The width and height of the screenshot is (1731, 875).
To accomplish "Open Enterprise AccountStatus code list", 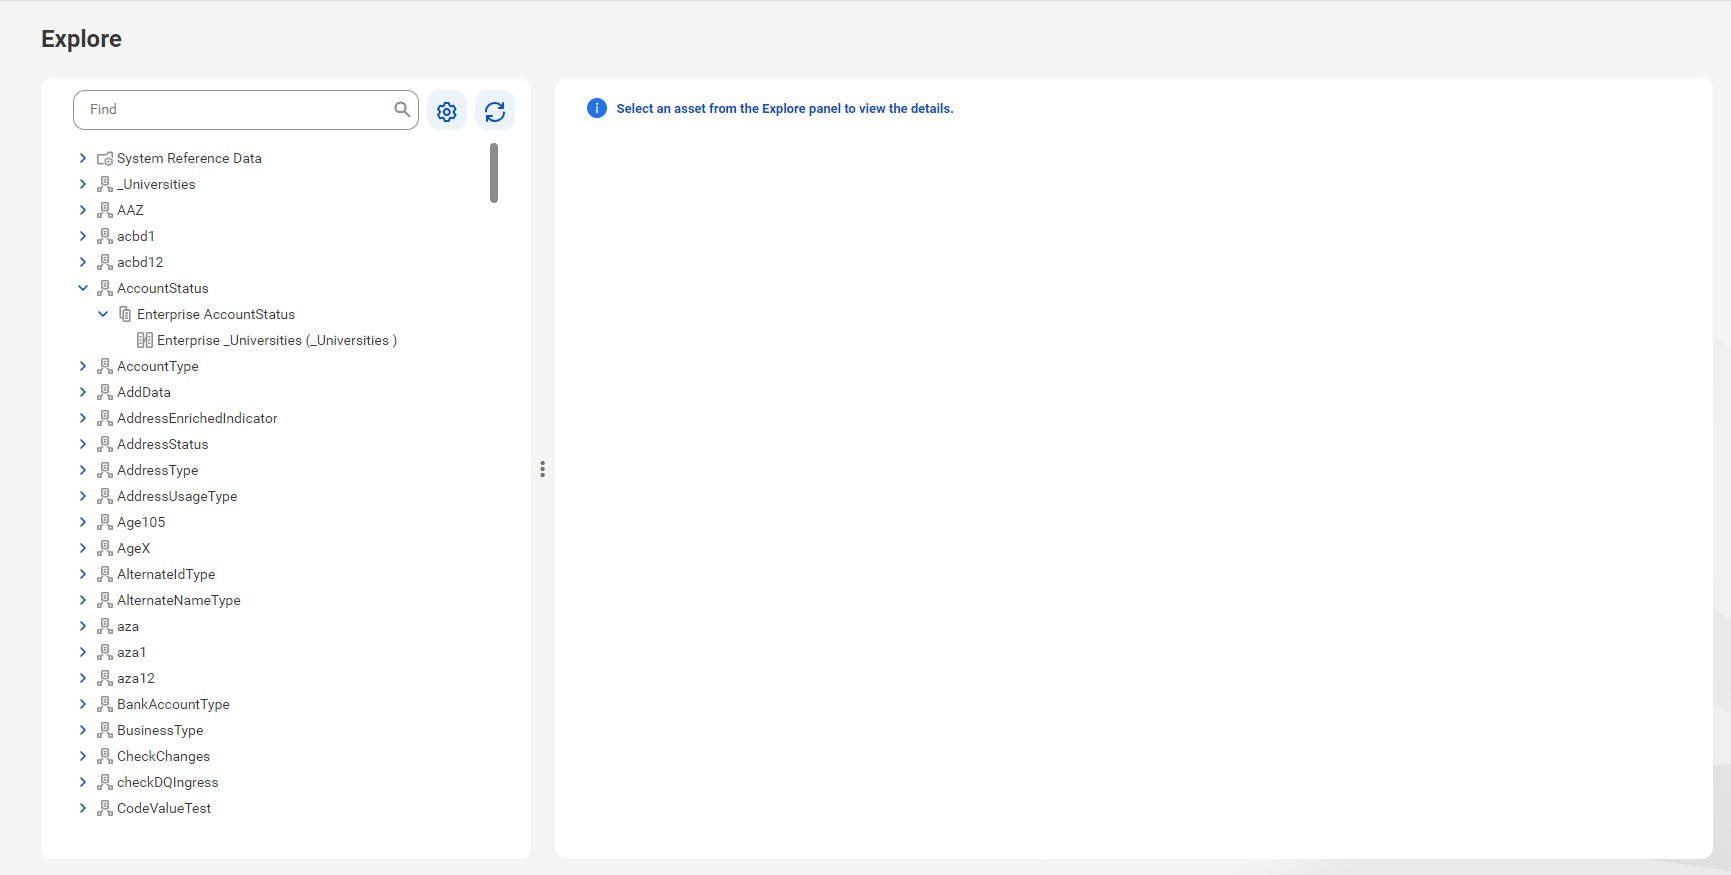I will click(216, 314).
